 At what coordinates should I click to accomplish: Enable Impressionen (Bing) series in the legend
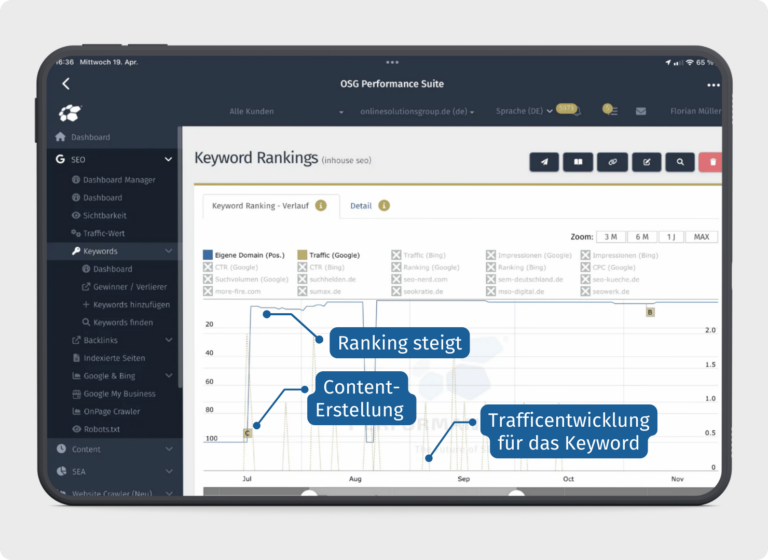[x=620, y=255]
